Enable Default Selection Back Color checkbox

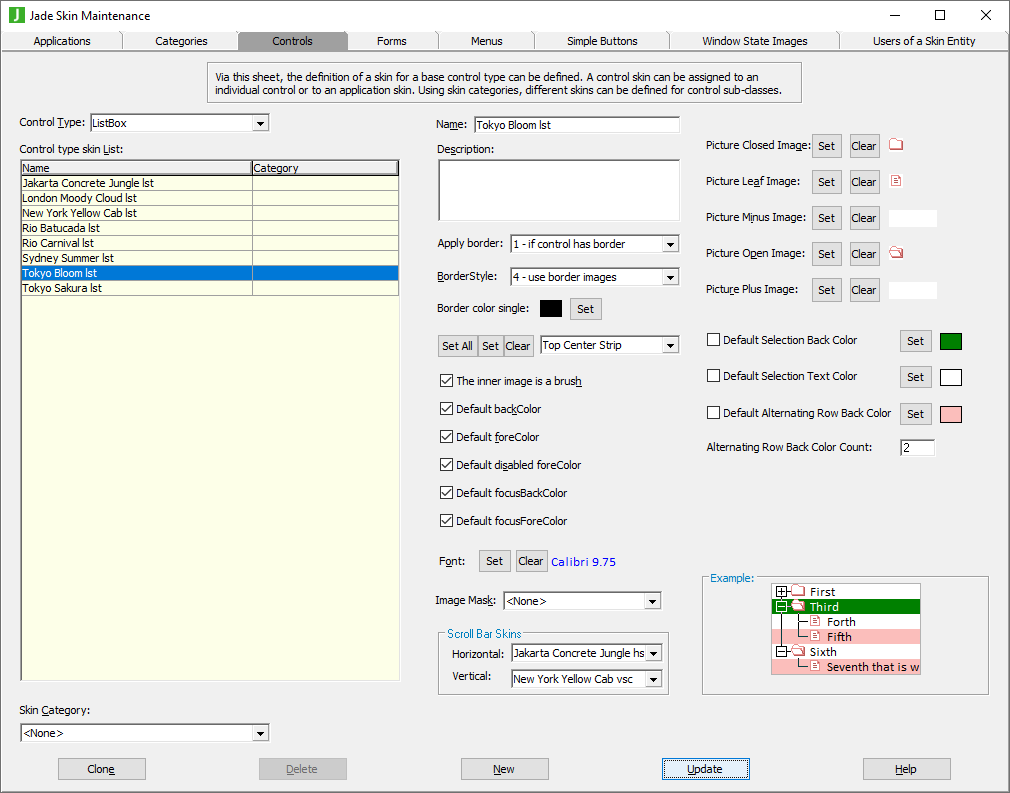click(713, 340)
